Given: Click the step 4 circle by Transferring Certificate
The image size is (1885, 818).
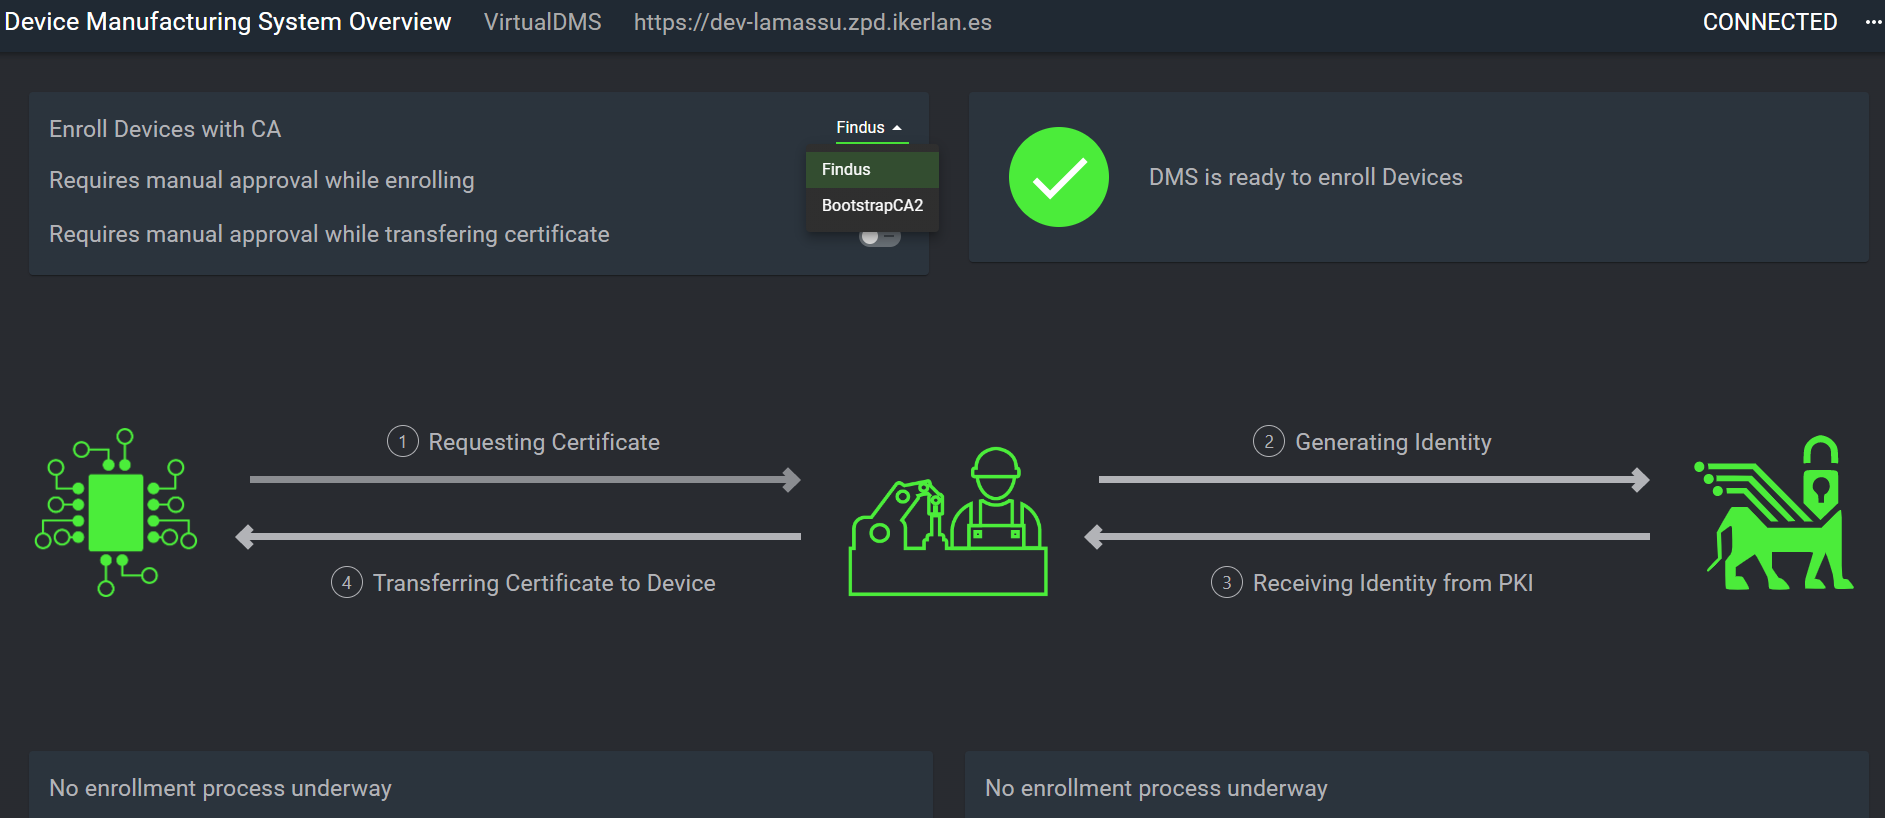Looking at the screenshot, I should [x=346, y=582].
